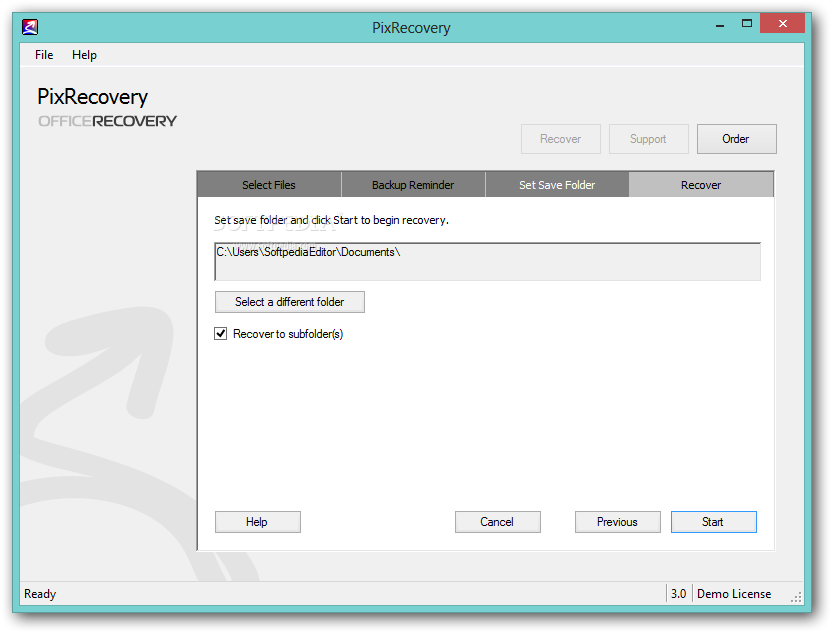Click the Ready status bar text
The image size is (832, 633).
(x=40, y=594)
